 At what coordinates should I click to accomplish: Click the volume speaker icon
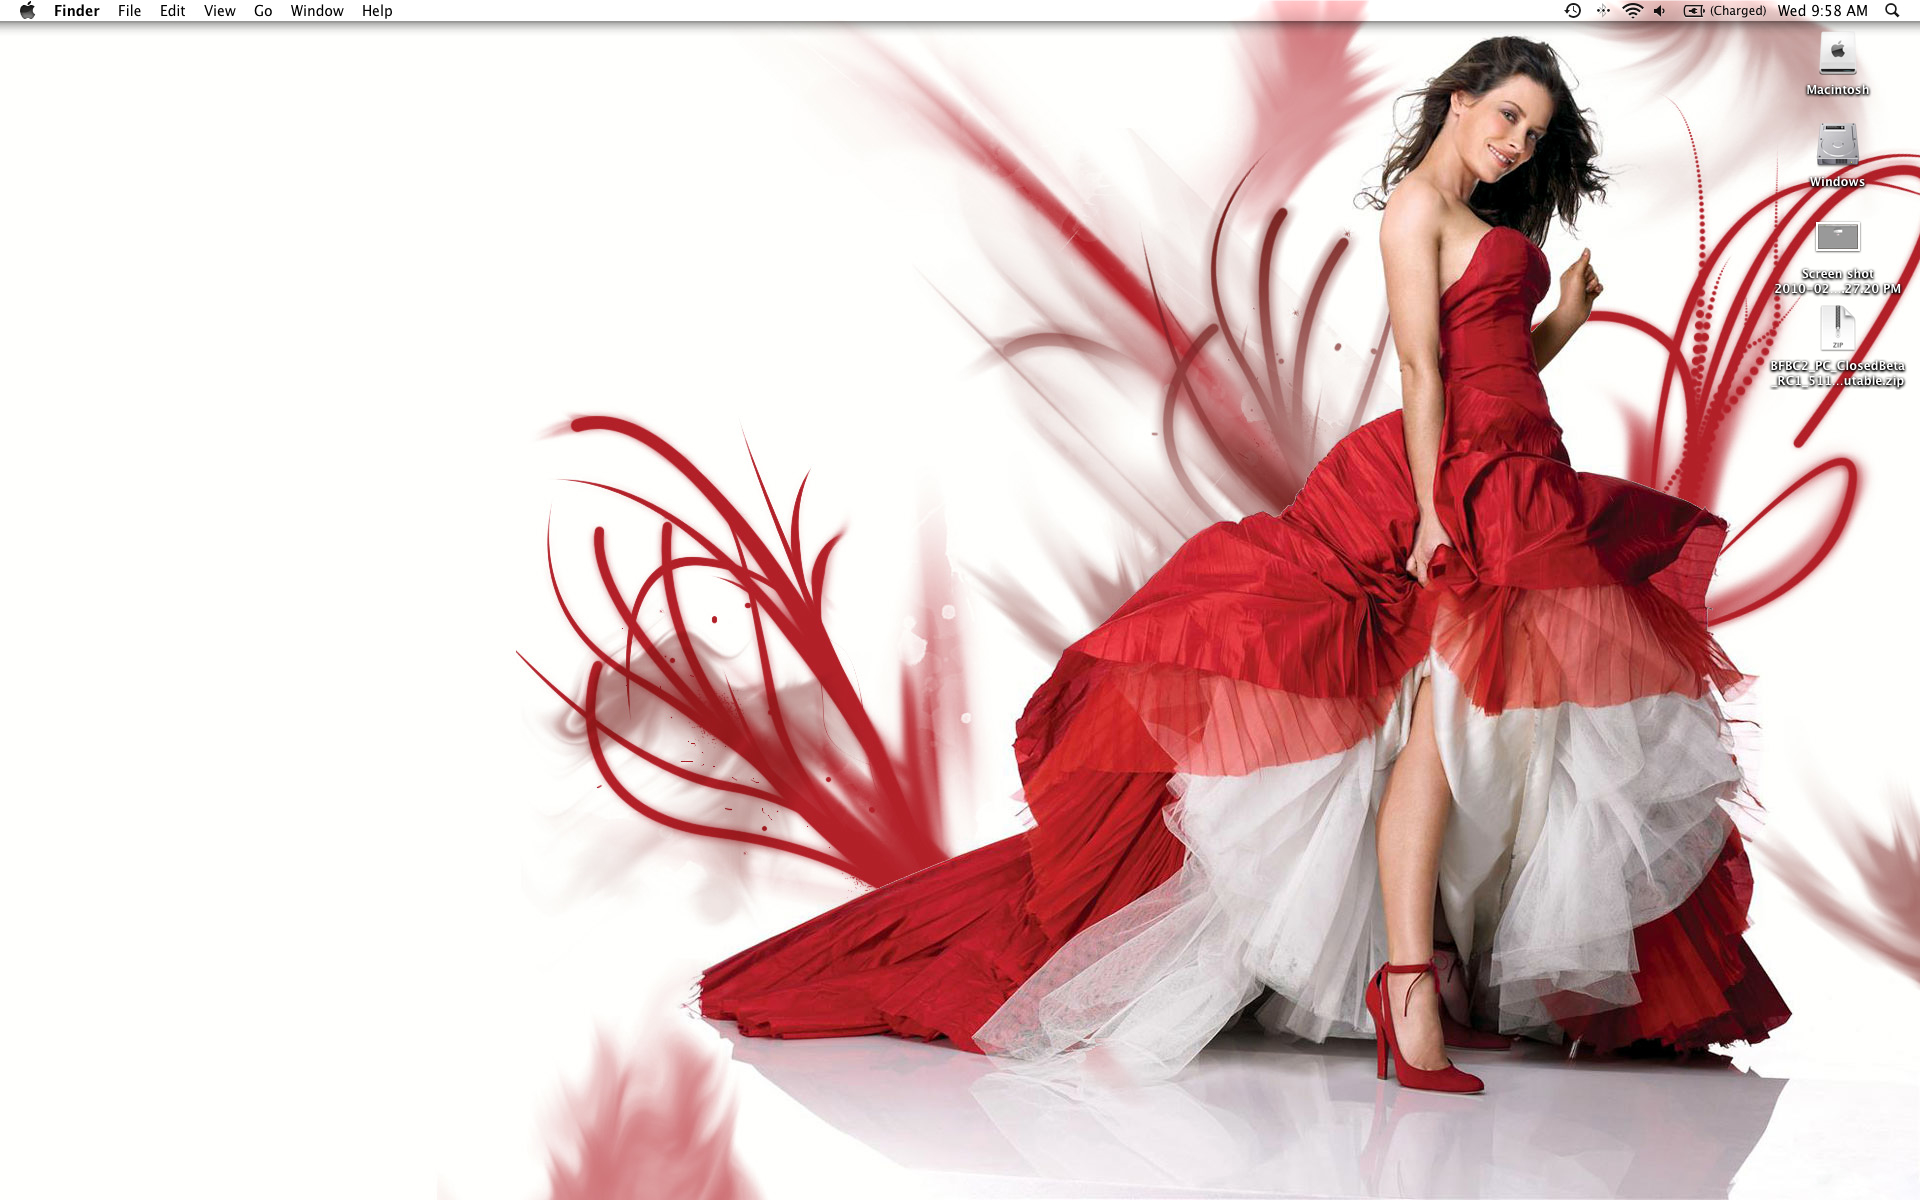tap(1660, 11)
